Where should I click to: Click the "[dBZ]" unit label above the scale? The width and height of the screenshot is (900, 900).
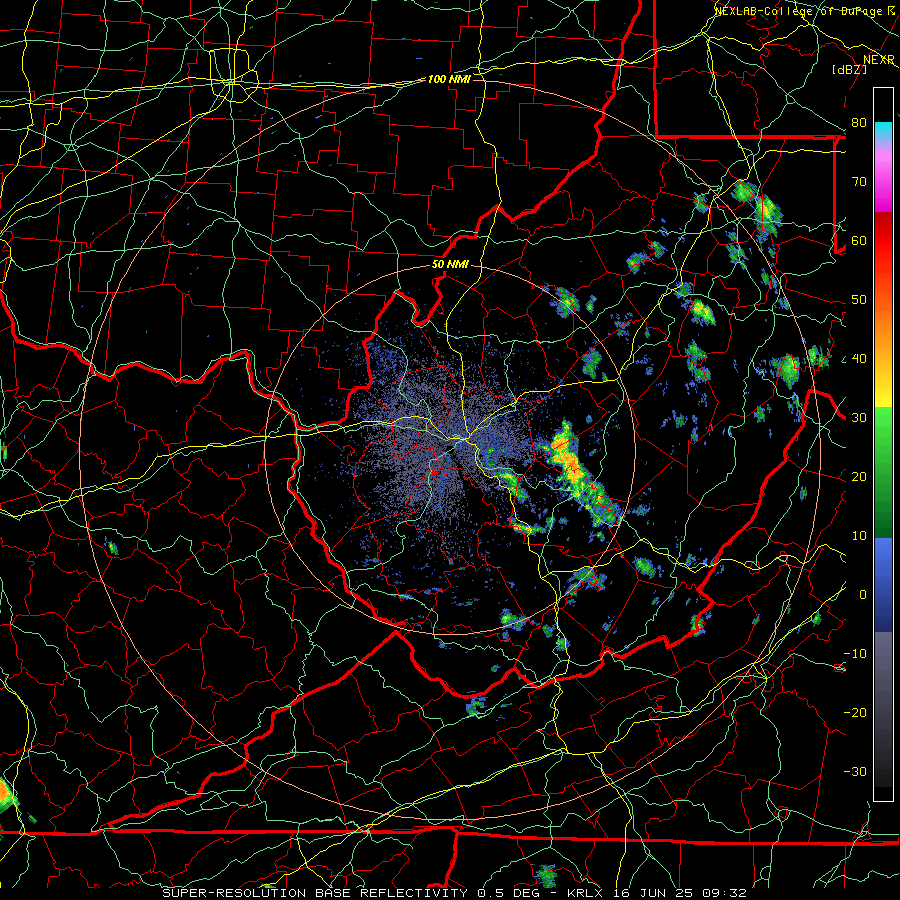(849, 69)
